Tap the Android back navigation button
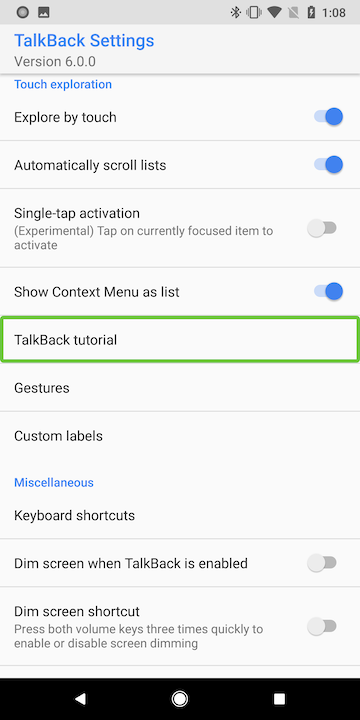 (80, 699)
